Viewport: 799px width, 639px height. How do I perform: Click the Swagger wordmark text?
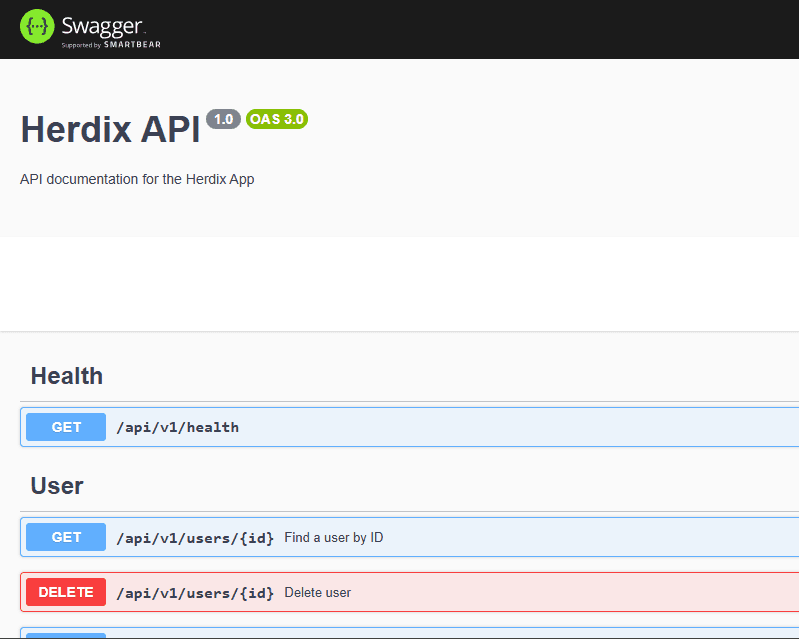click(102, 26)
